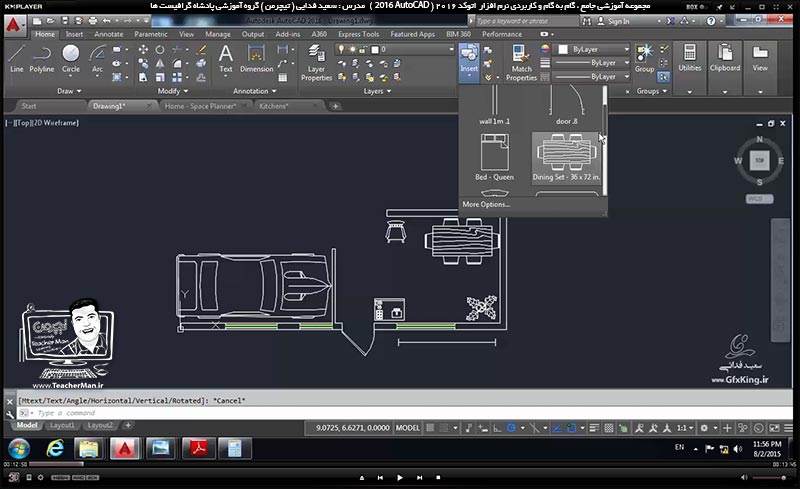The image size is (800, 489).
Task: Activate the Rotate tool in Modify
Action: click(160, 50)
